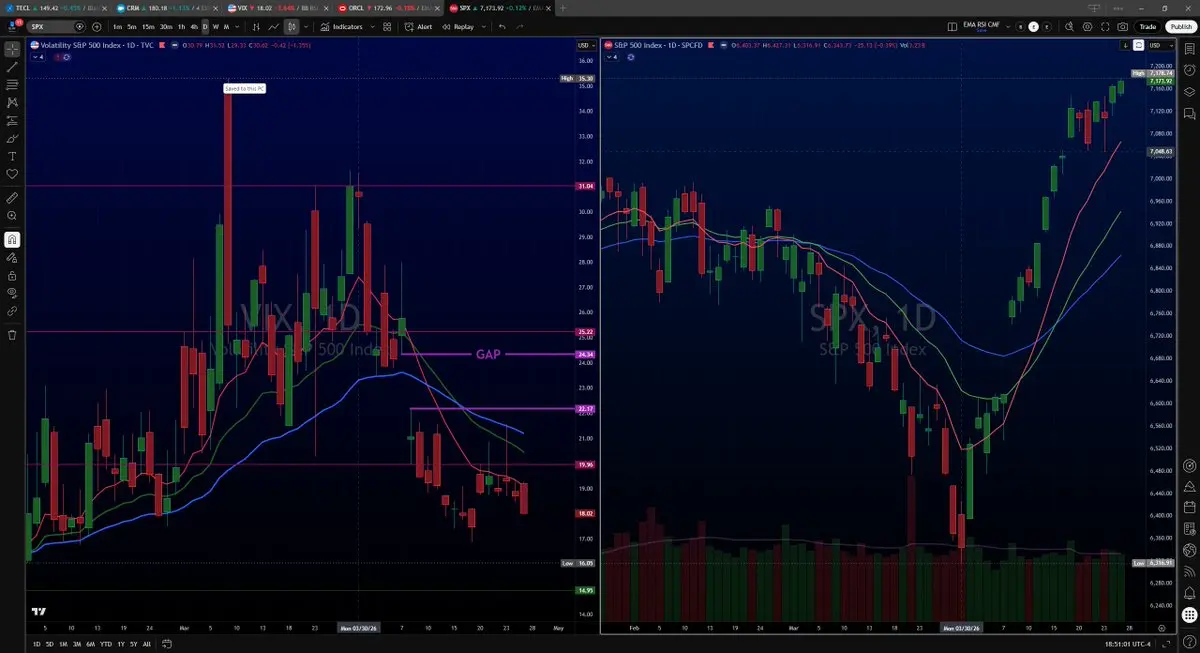The width and height of the screenshot is (1200, 653).
Task: Select the zoom-in magnifier tool
Action: tap(12, 215)
